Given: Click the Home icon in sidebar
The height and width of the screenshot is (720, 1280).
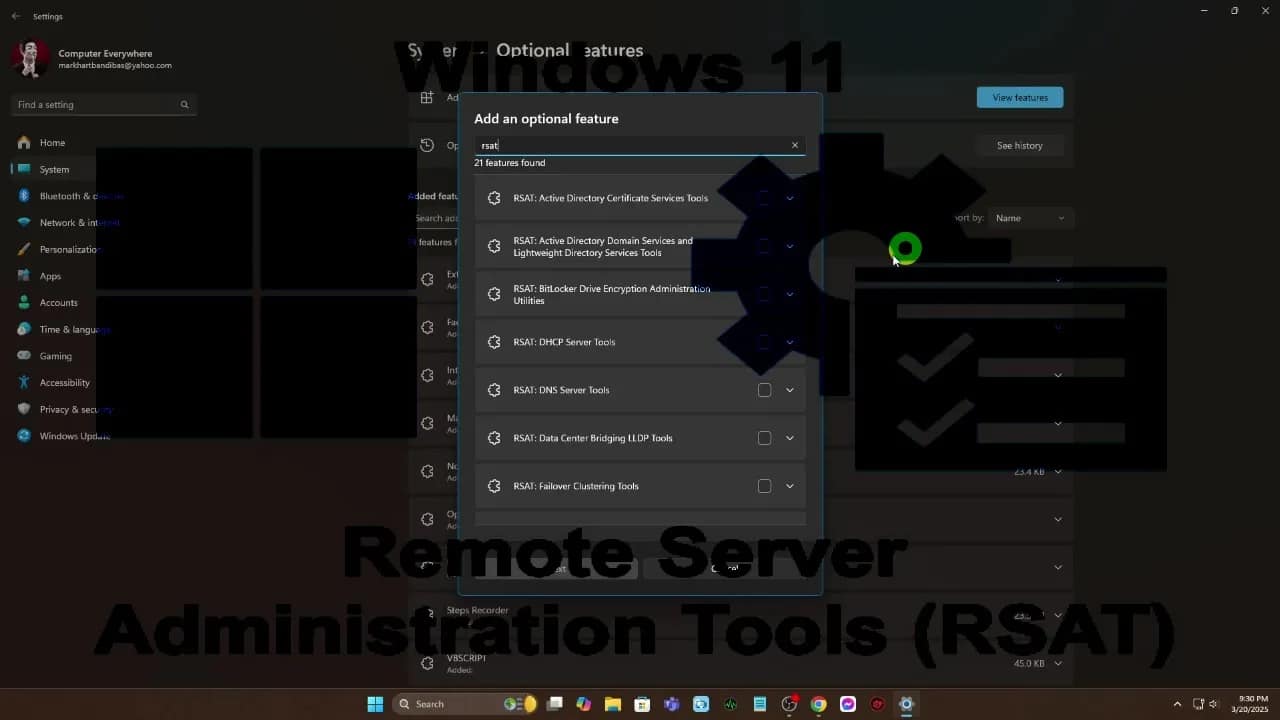Looking at the screenshot, I should point(24,143).
